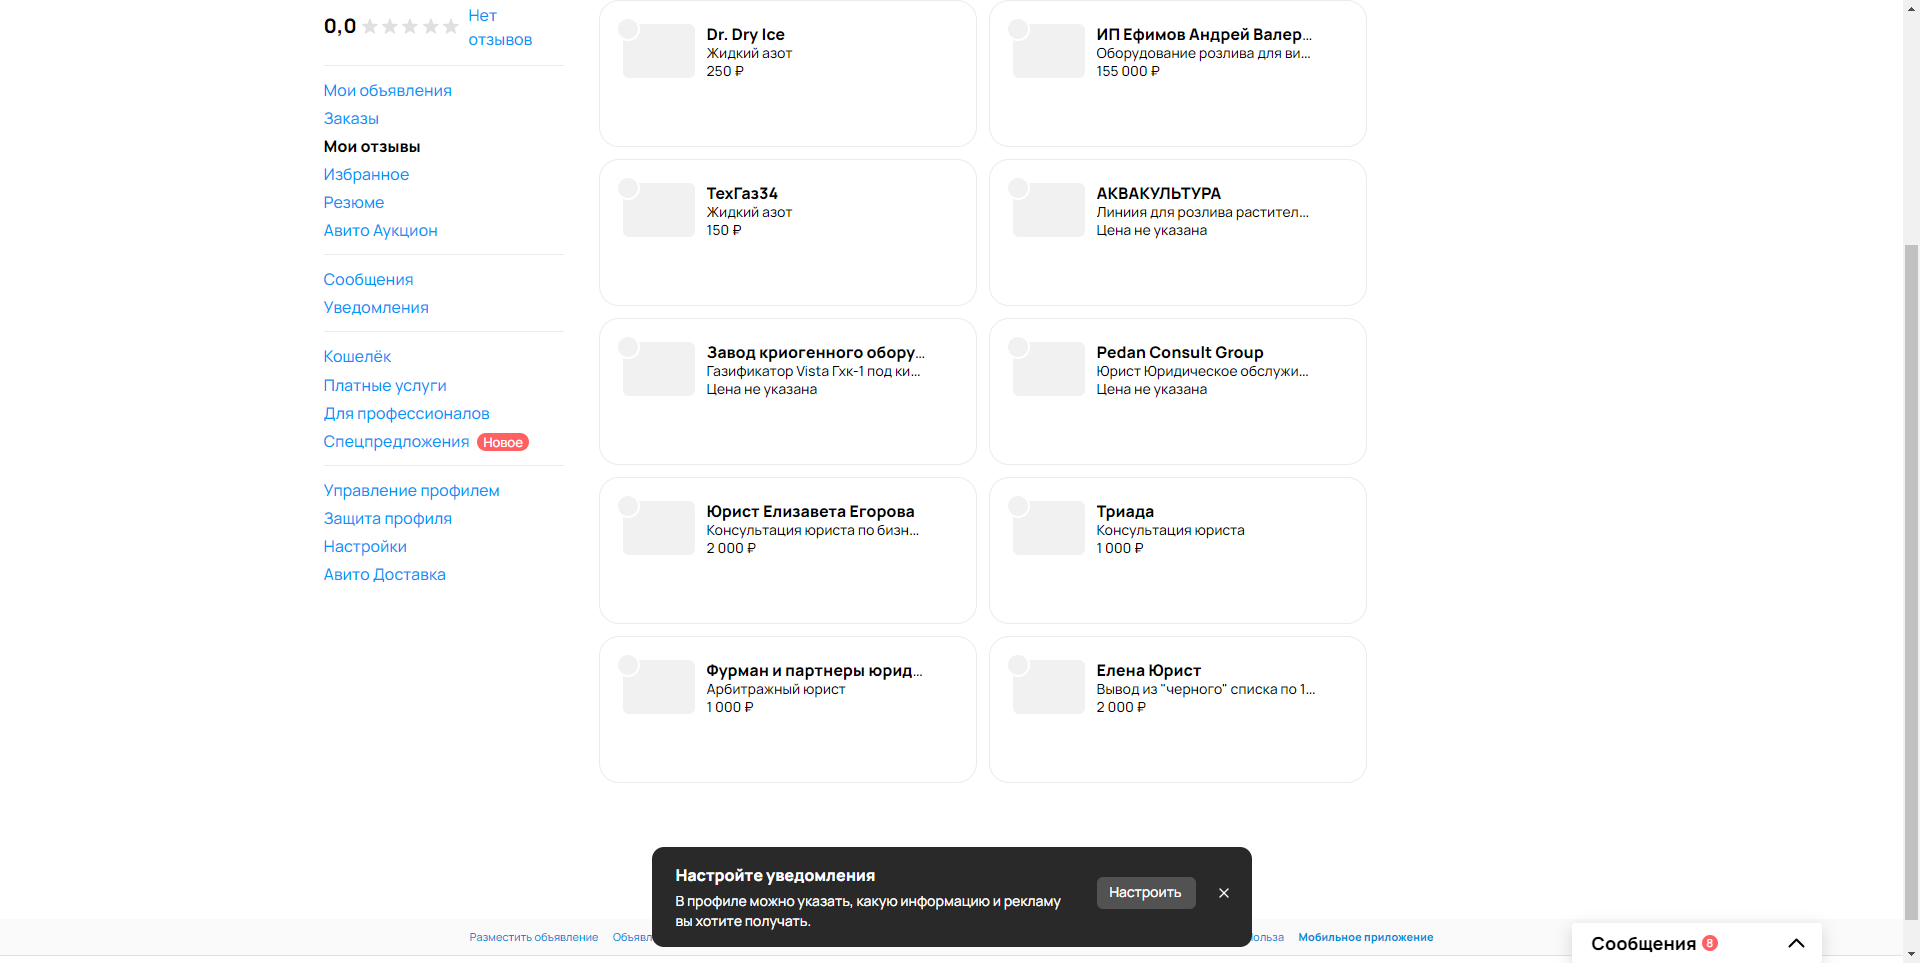Open Избранное in sidebar
The width and height of the screenshot is (1920, 963).
[x=366, y=175]
